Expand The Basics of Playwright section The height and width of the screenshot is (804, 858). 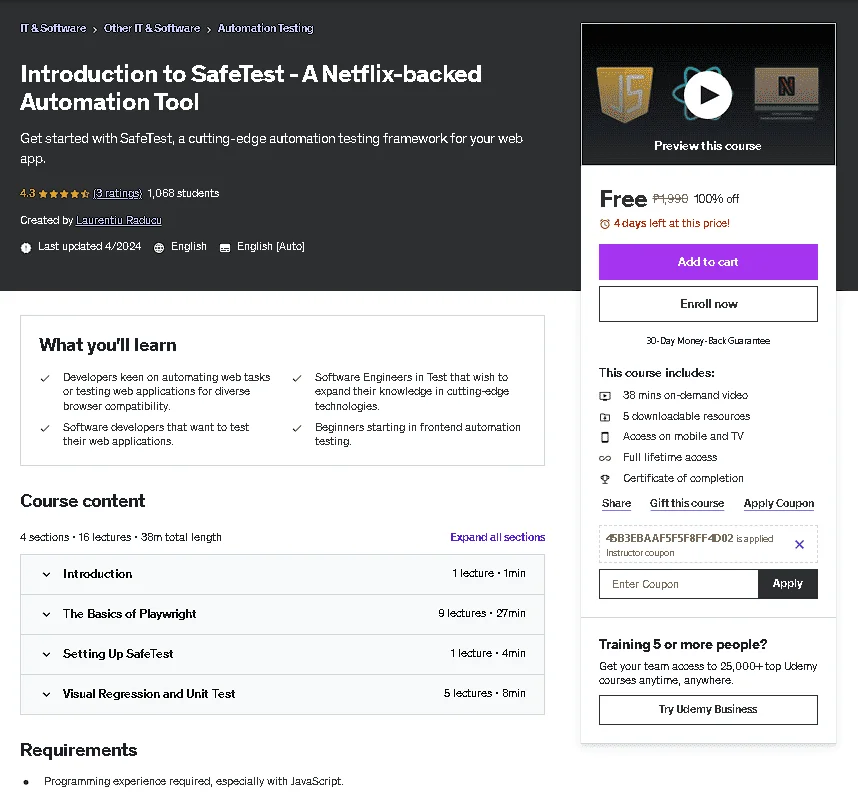282,614
